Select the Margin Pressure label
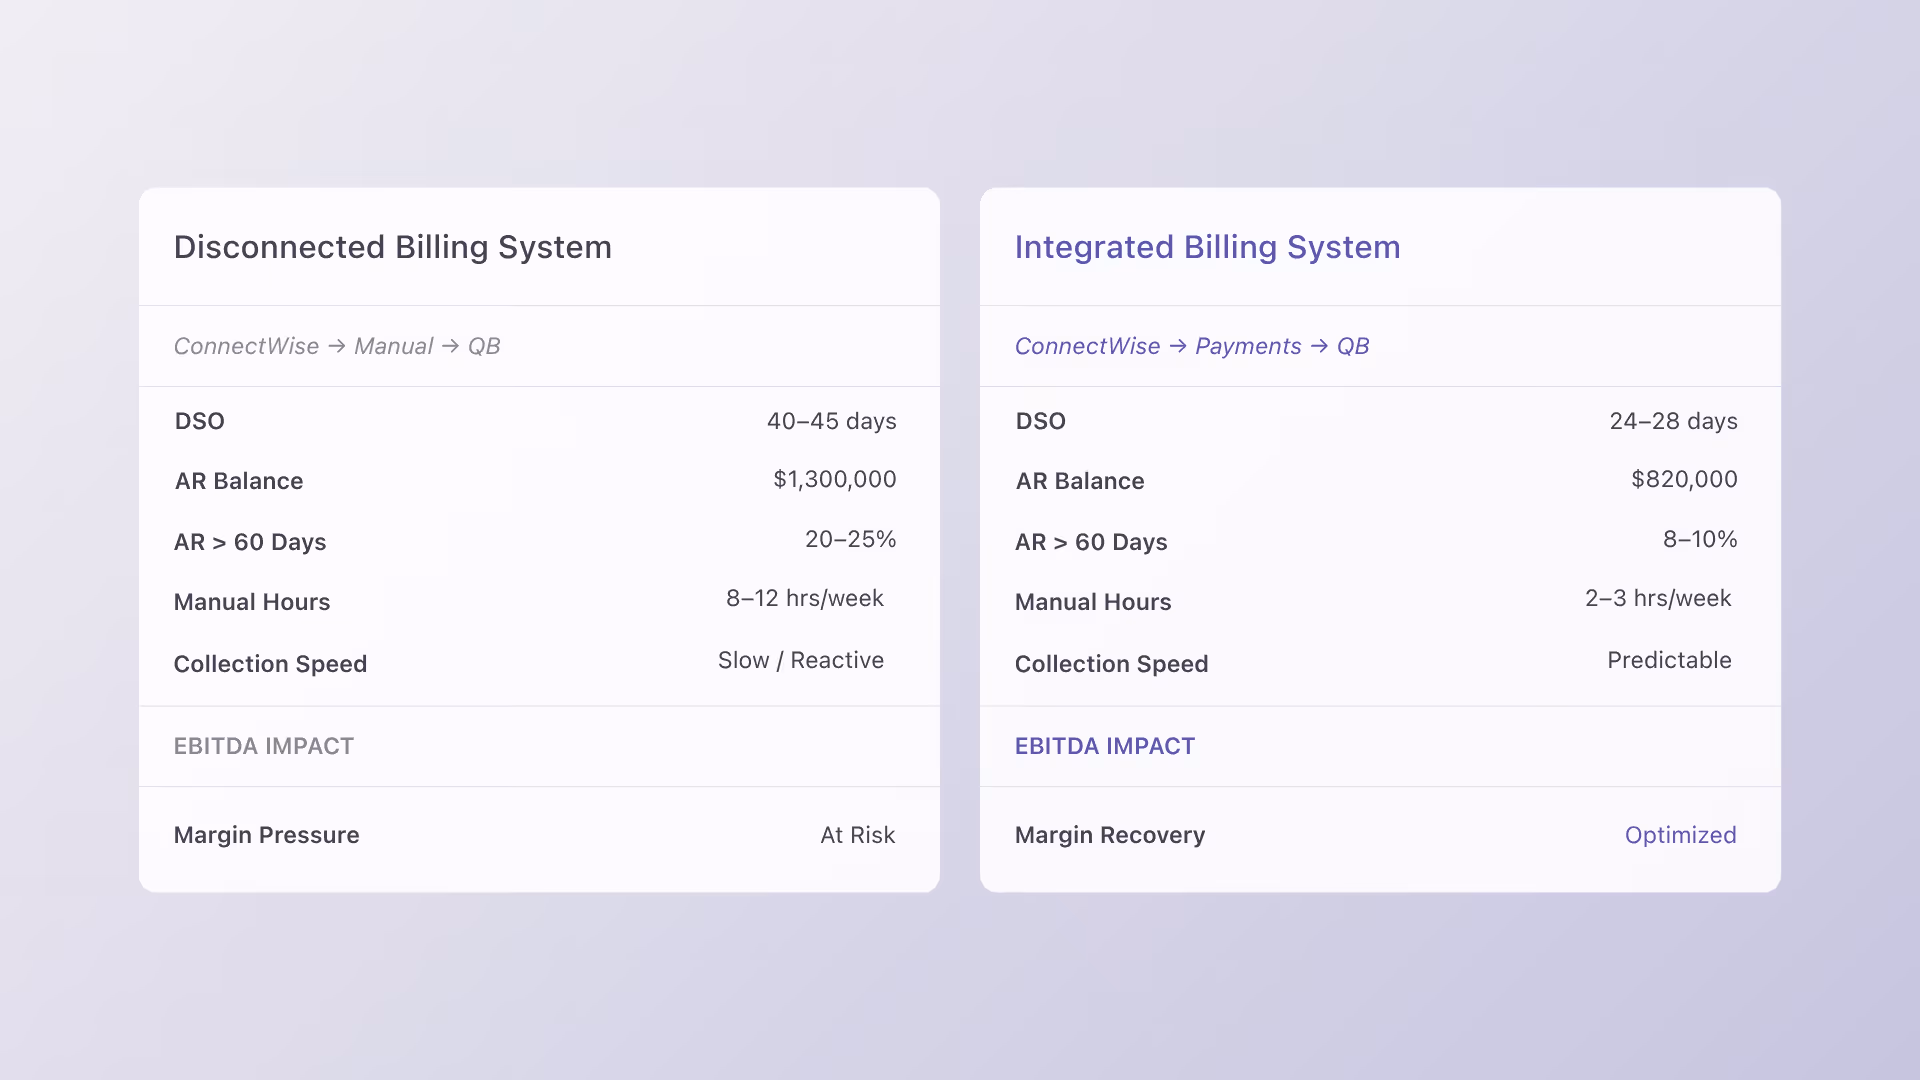Screen dimensions: 1920x1080 [267, 835]
